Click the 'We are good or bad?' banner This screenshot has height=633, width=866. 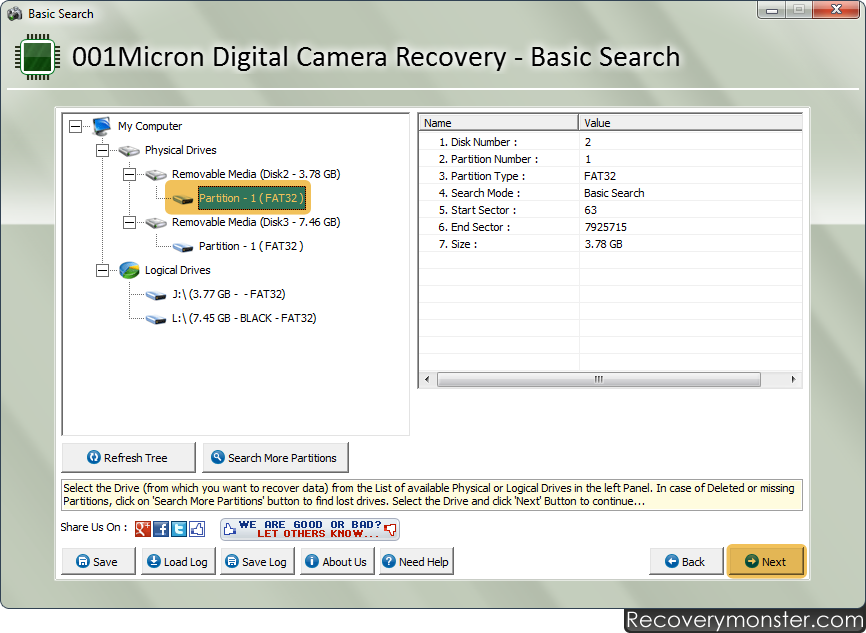[x=310, y=529]
